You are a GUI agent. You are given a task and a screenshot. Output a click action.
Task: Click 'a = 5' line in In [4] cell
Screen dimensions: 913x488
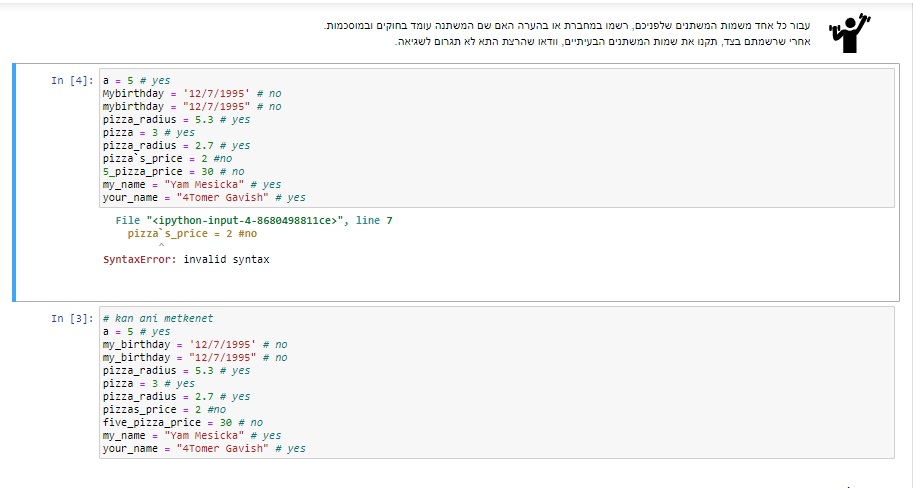tap(135, 80)
